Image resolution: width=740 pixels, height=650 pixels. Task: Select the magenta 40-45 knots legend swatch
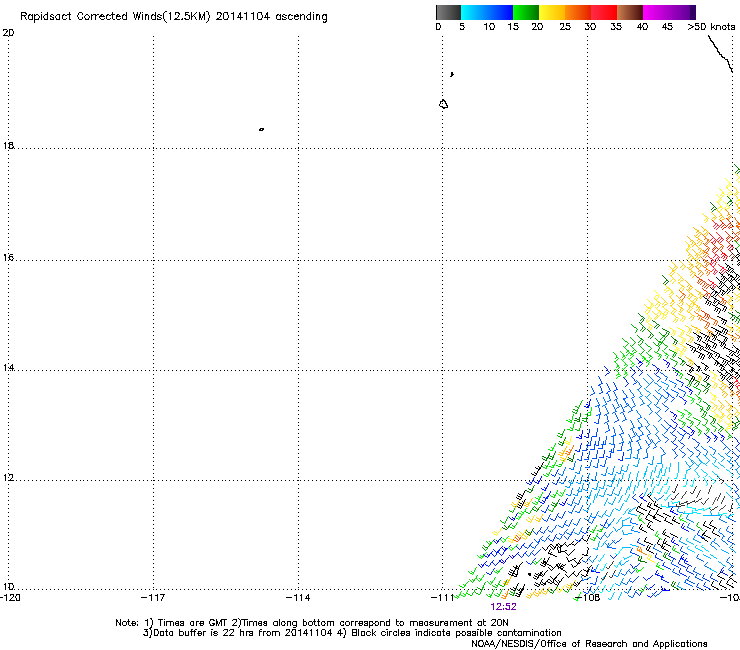[656, 12]
